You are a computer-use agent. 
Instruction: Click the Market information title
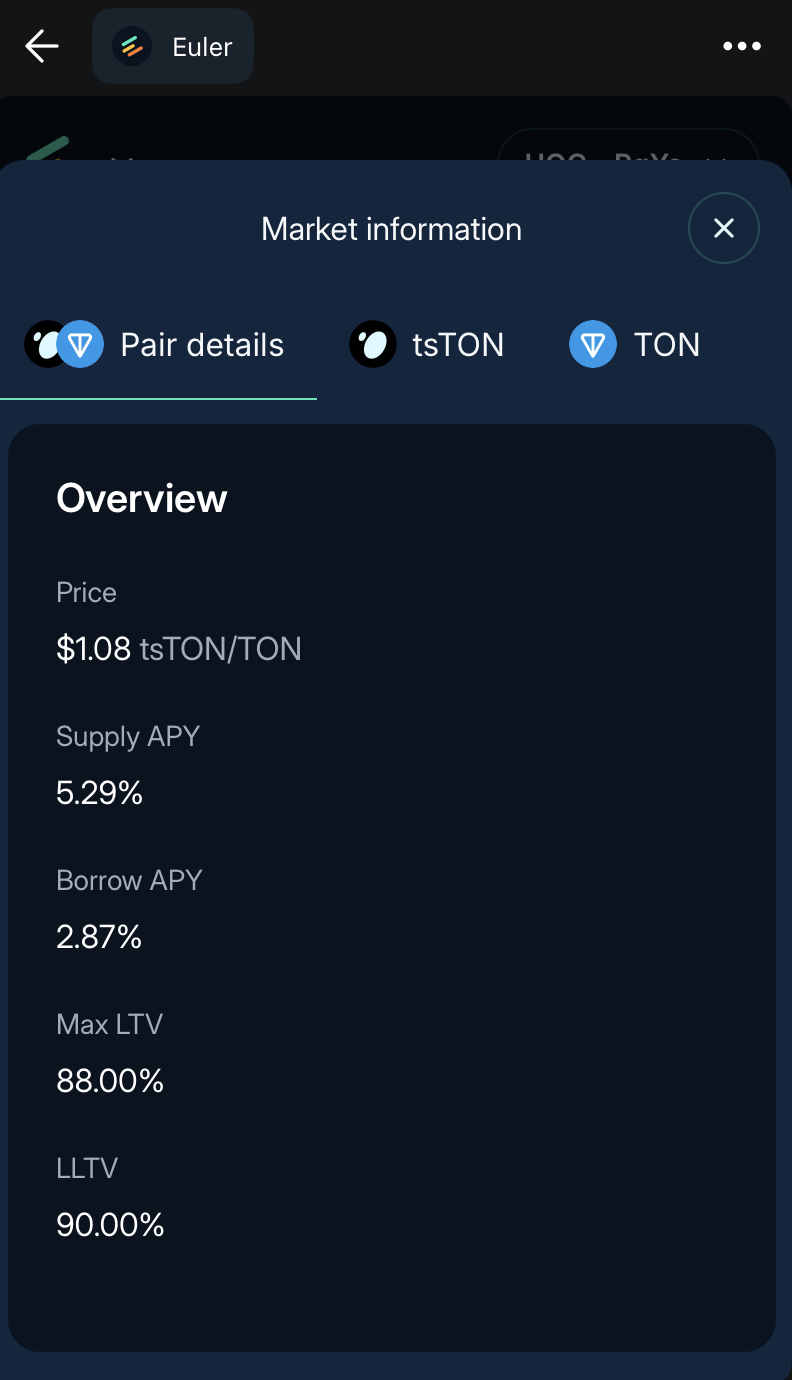(x=391, y=229)
